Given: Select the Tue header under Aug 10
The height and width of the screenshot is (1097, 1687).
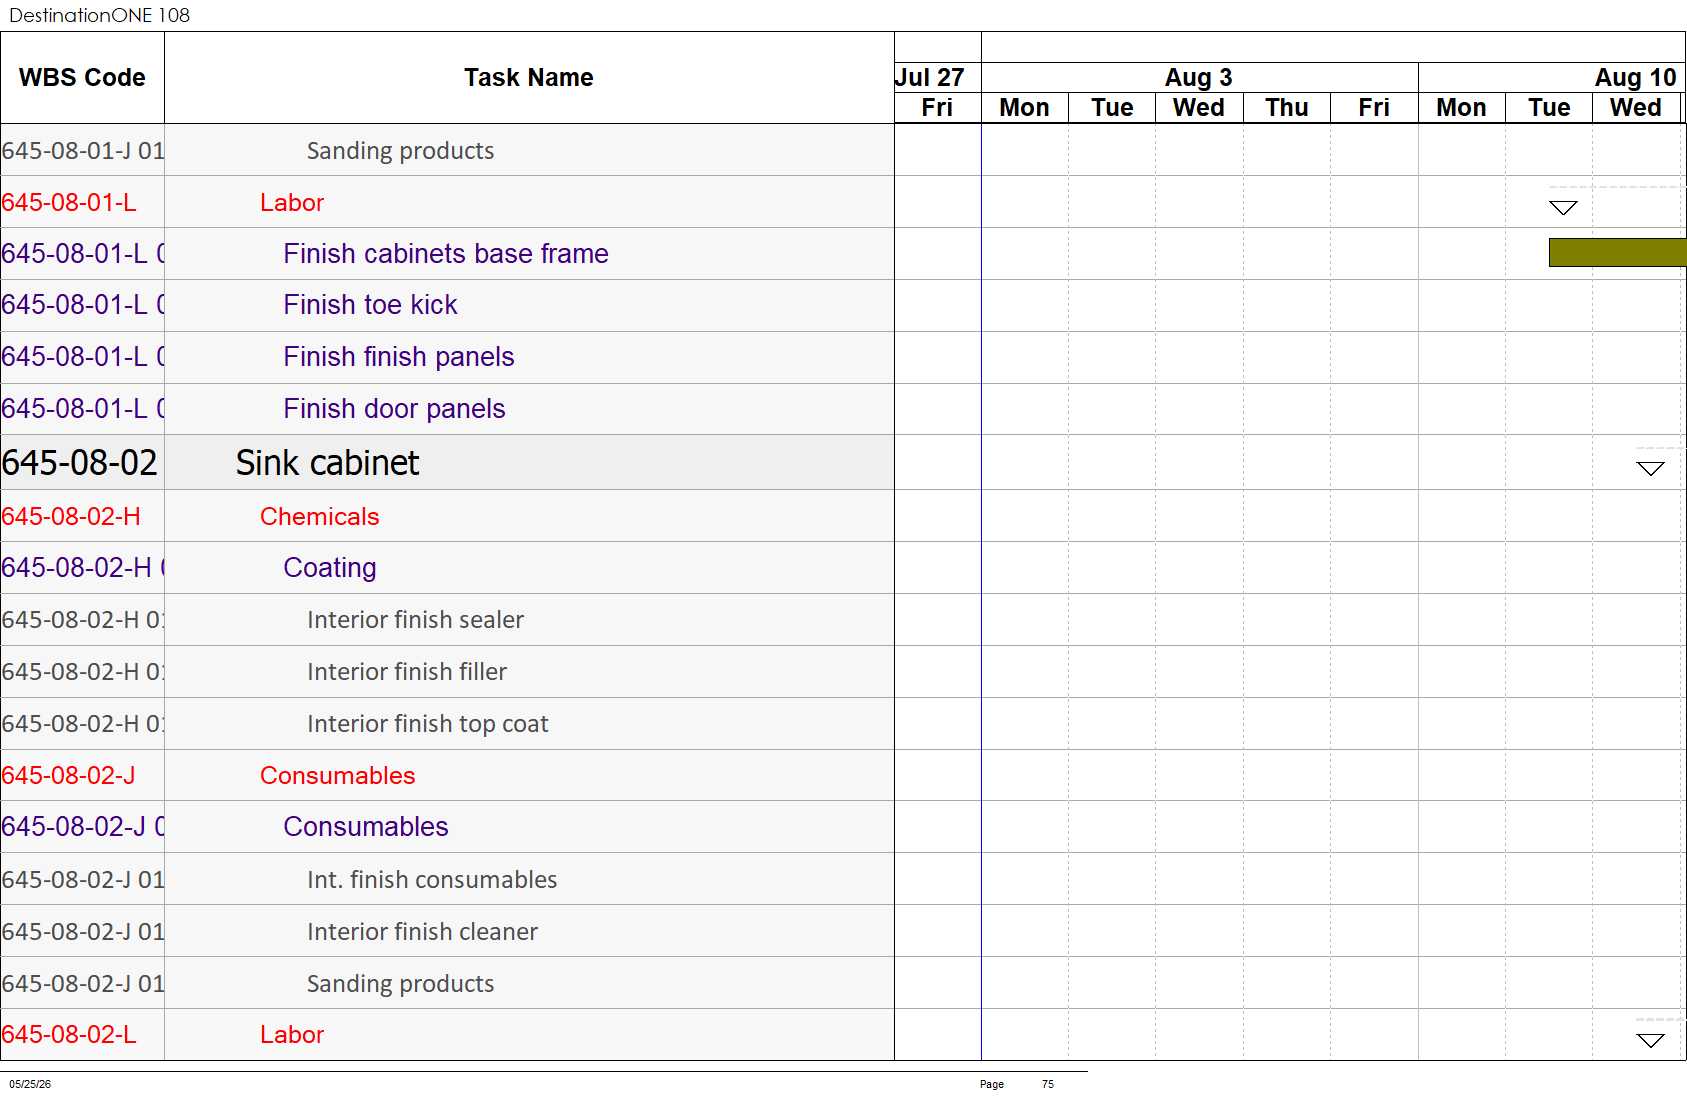Looking at the screenshot, I should pyautogui.click(x=1549, y=108).
